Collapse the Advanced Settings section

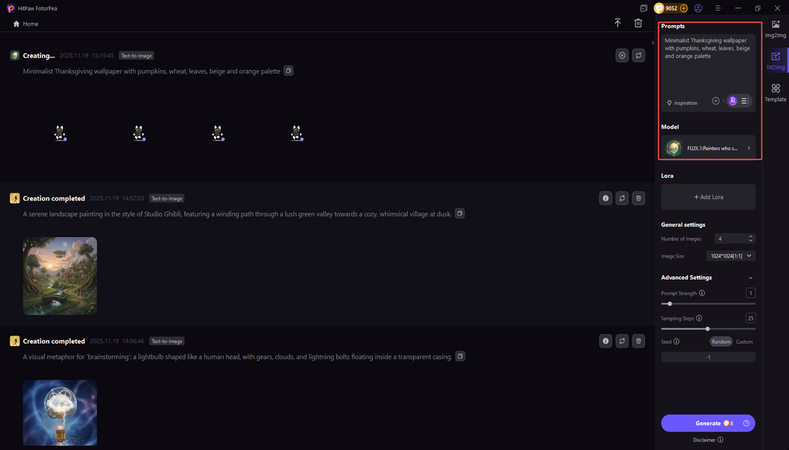751,277
